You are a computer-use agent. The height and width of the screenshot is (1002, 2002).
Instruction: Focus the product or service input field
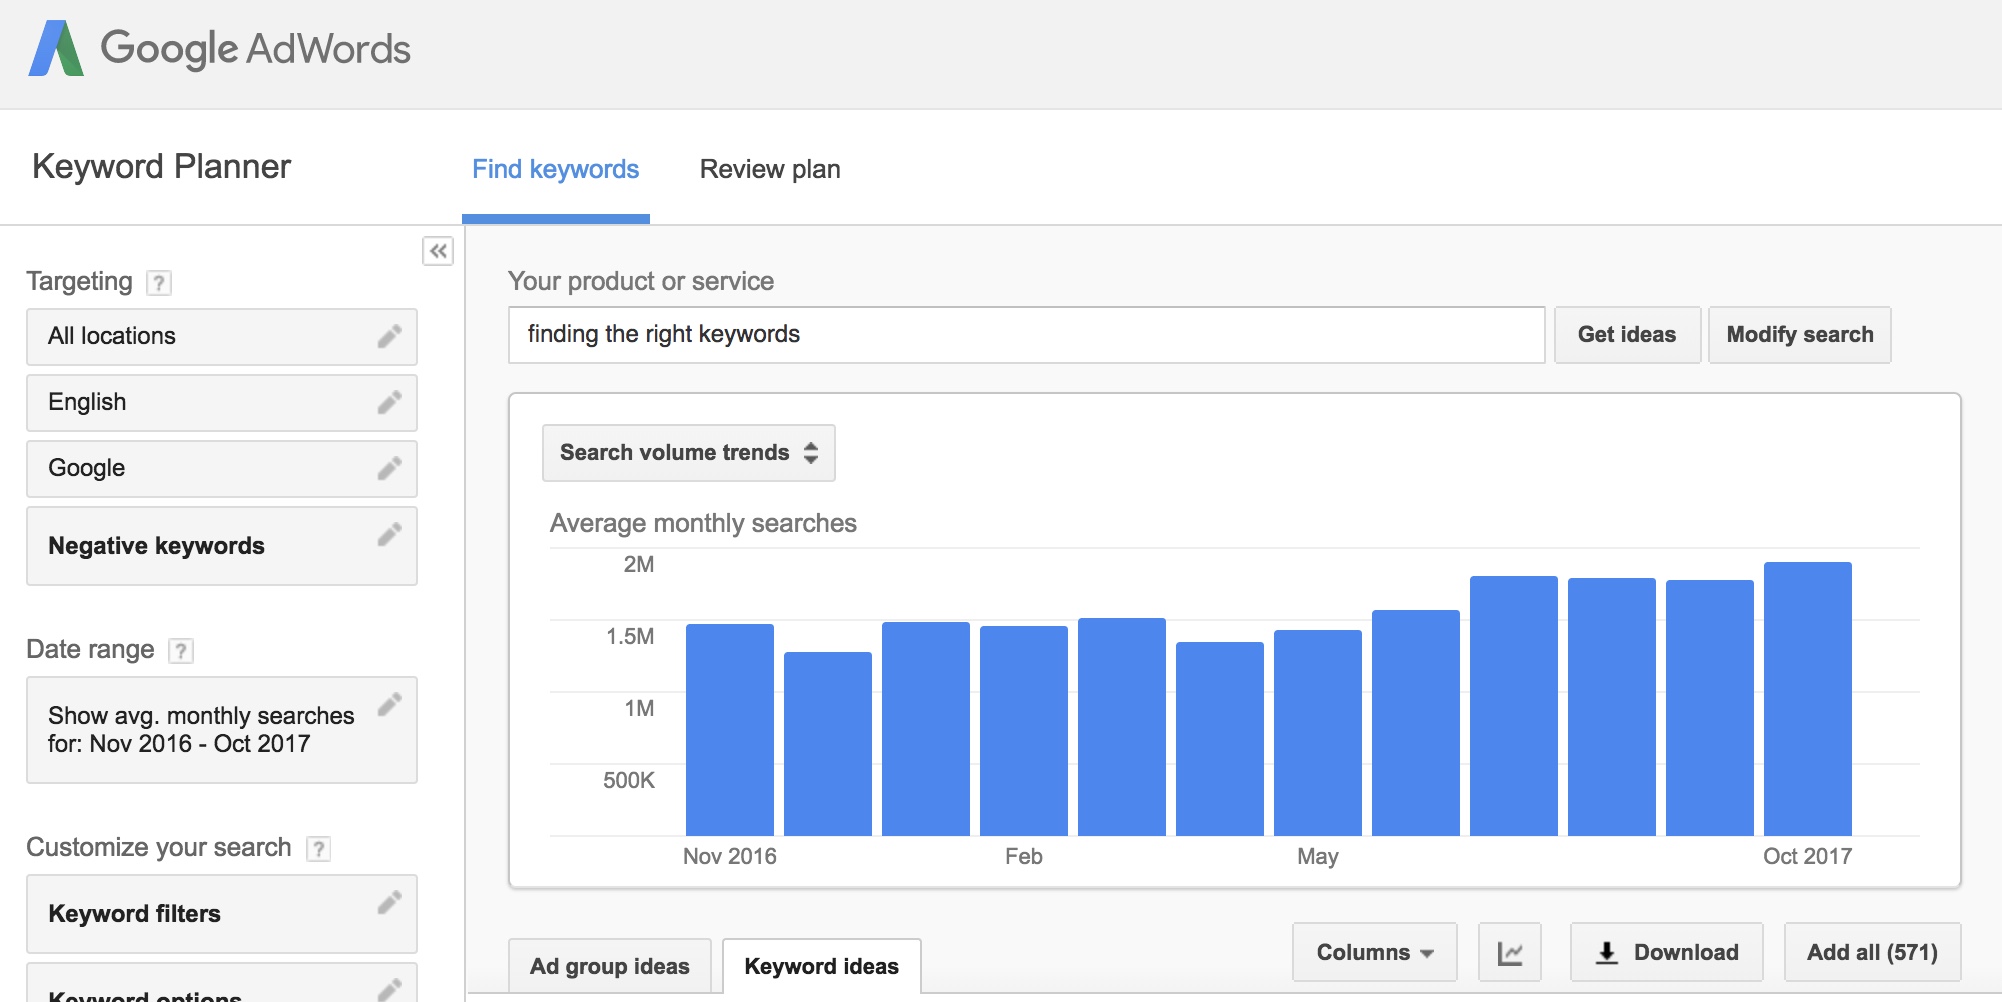coord(1027,335)
